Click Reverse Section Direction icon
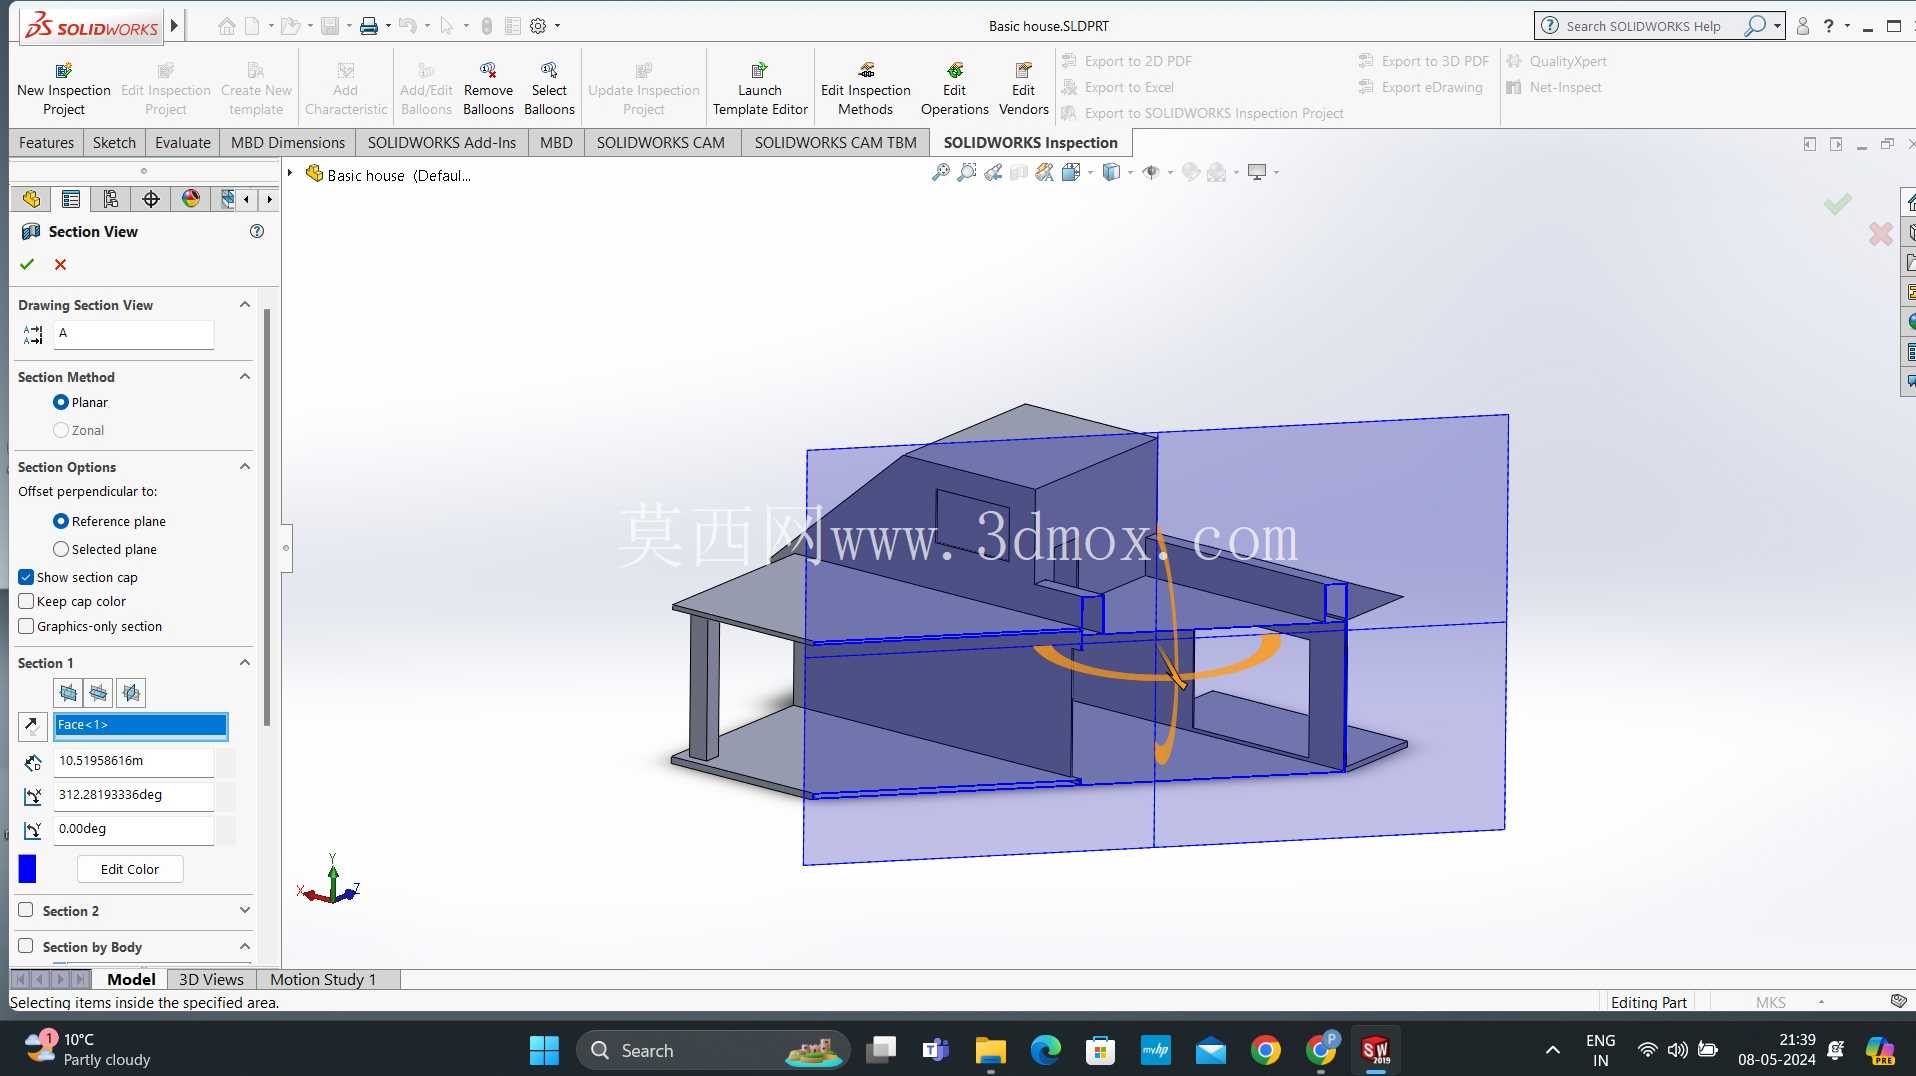Image resolution: width=1916 pixels, height=1076 pixels. [32, 725]
